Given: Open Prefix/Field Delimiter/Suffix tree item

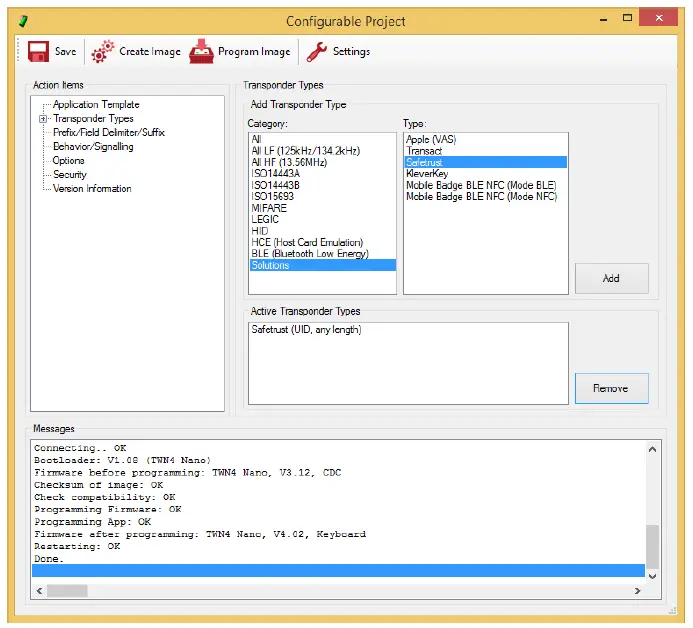Looking at the screenshot, I should (108, 133).
